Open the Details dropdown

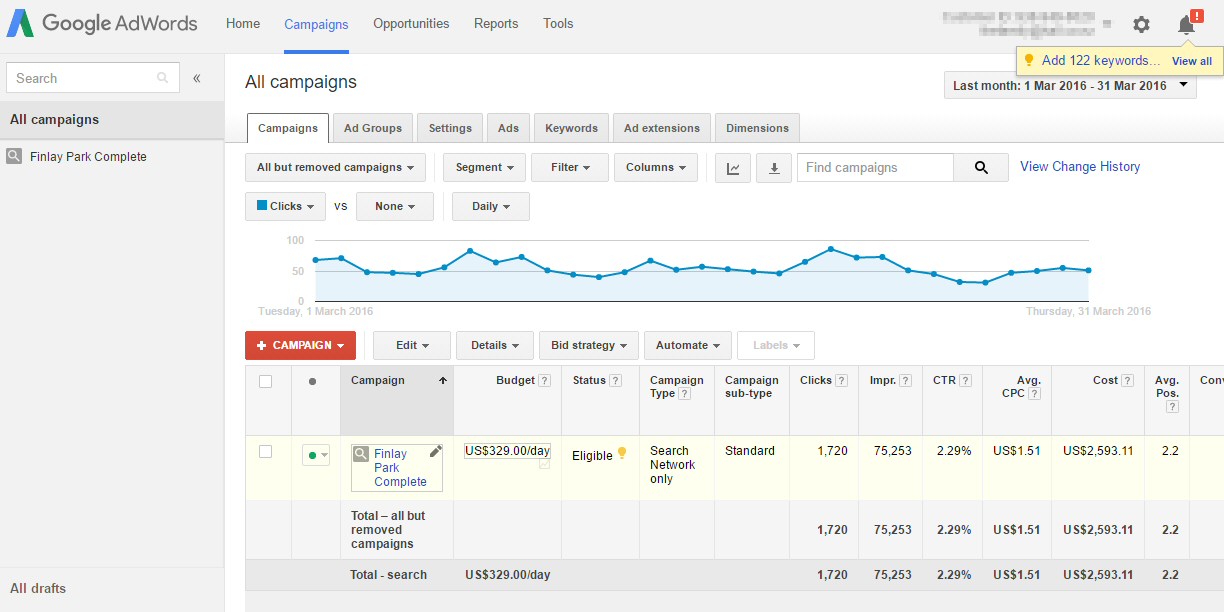(x=495, y=346)
